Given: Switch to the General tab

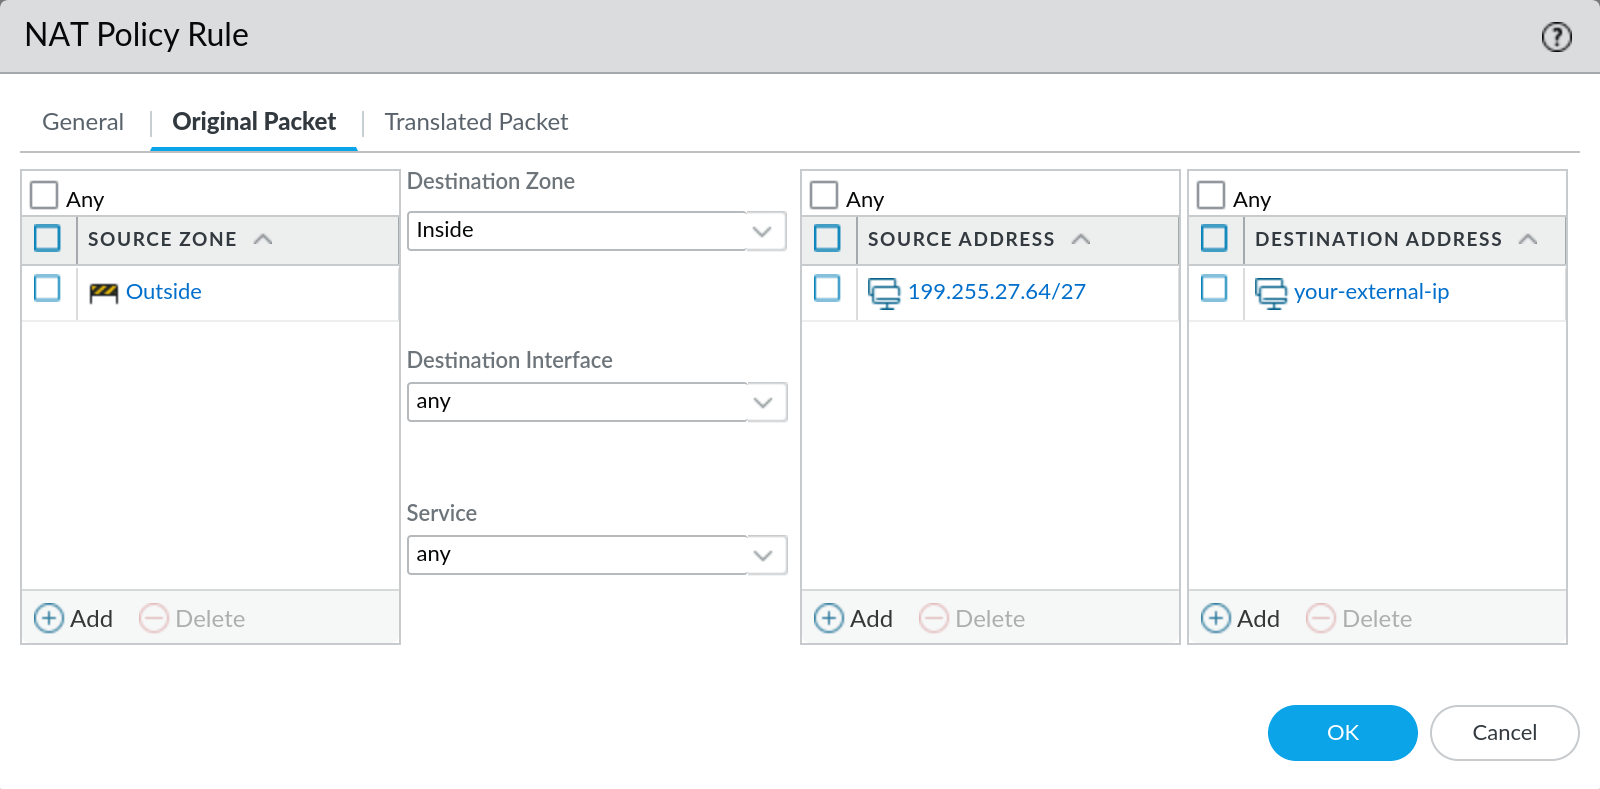Looking at the screenshot, I should pyautogui.click(x=83, y=122).
